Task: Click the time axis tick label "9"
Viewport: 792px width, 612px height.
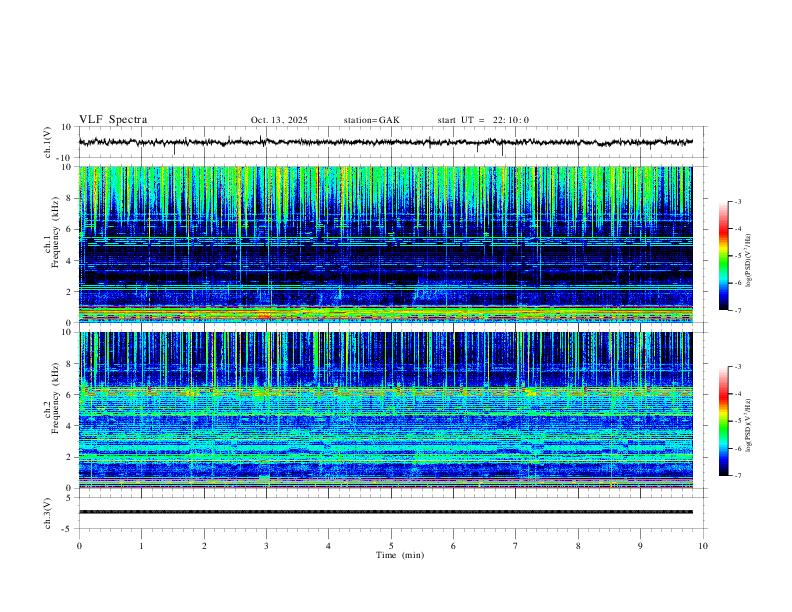Action: 640,546
